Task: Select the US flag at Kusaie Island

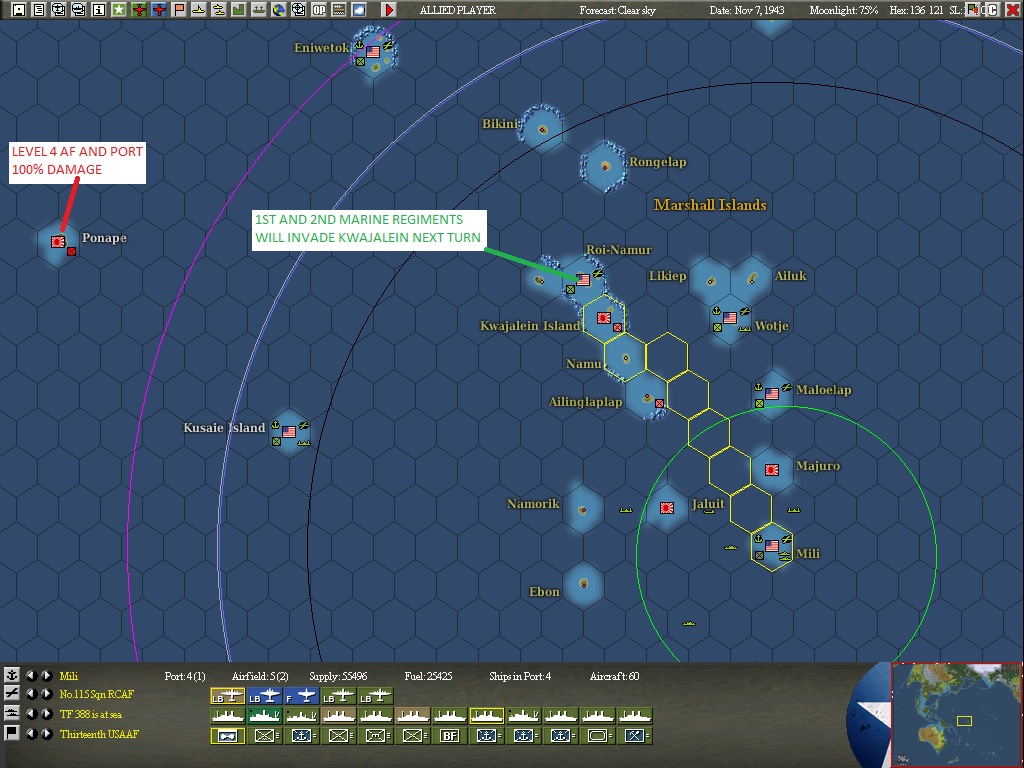Action: [x=289, y=432]
